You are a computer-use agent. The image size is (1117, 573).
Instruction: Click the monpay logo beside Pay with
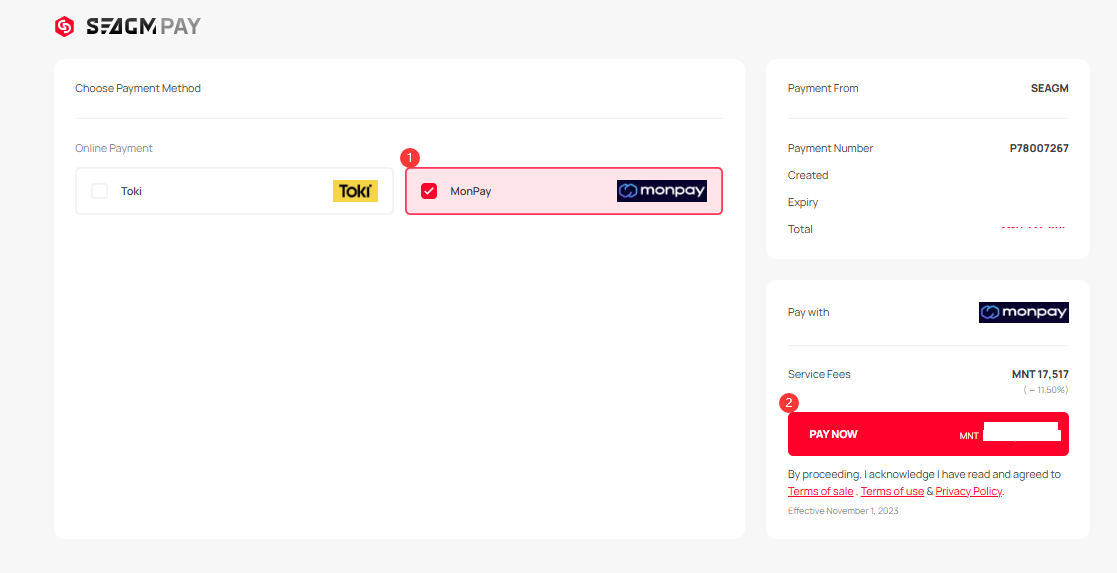click(1023, 312)
